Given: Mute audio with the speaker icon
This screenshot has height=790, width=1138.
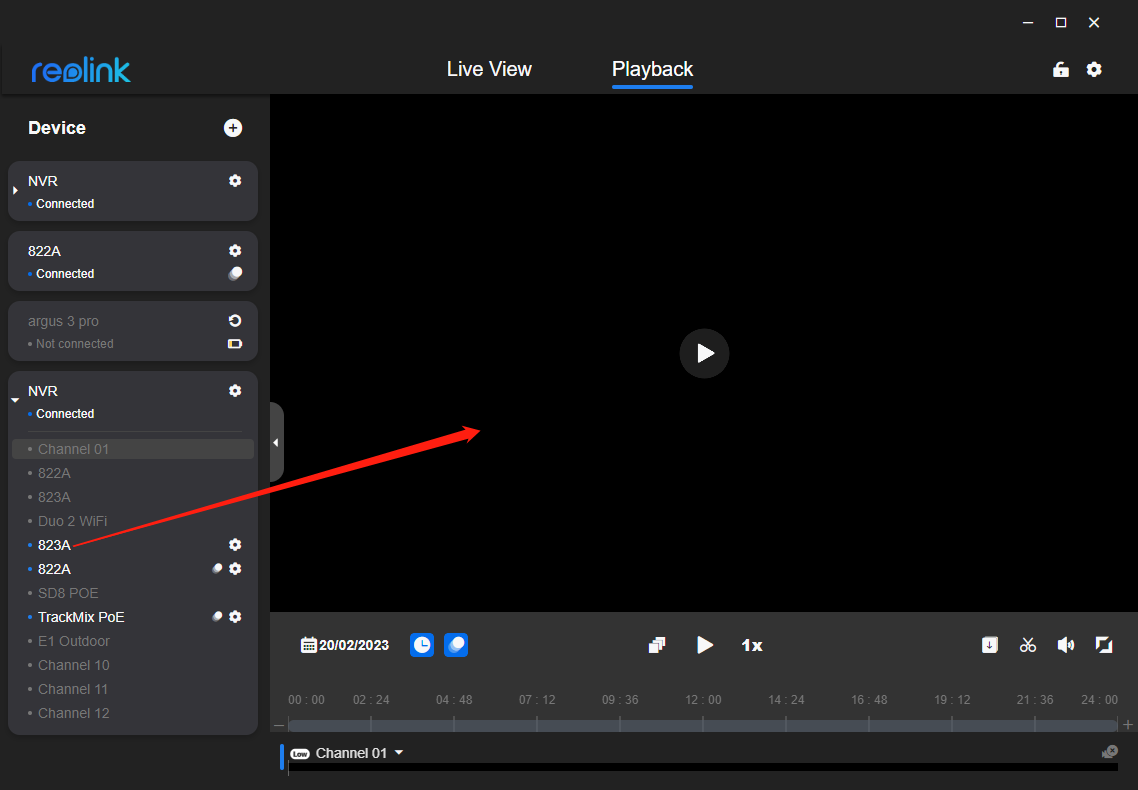Looking at the screenshot, I should point(1065,645).
